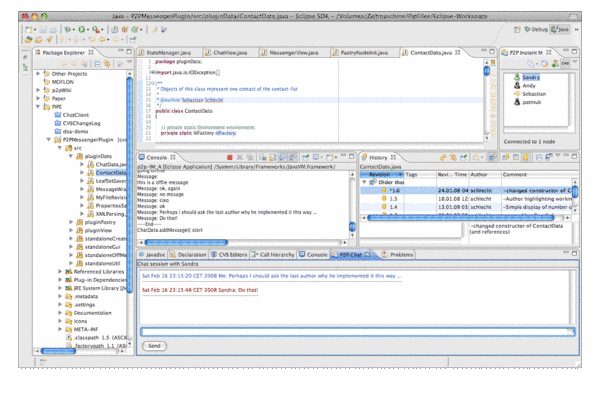The image size is (600, 393).
Task: Select ChatClient project in Package Explorer
Action: pos(72,115)
